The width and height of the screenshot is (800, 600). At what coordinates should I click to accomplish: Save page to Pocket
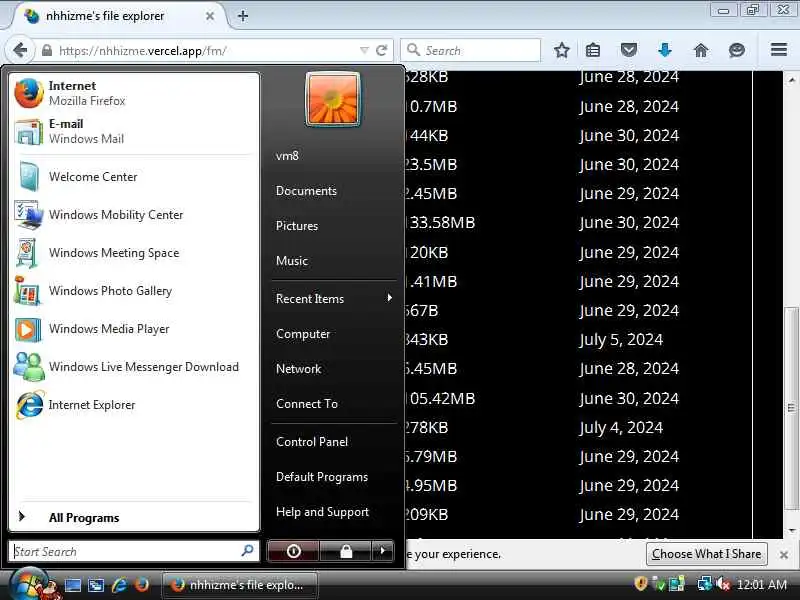(629, 50)
